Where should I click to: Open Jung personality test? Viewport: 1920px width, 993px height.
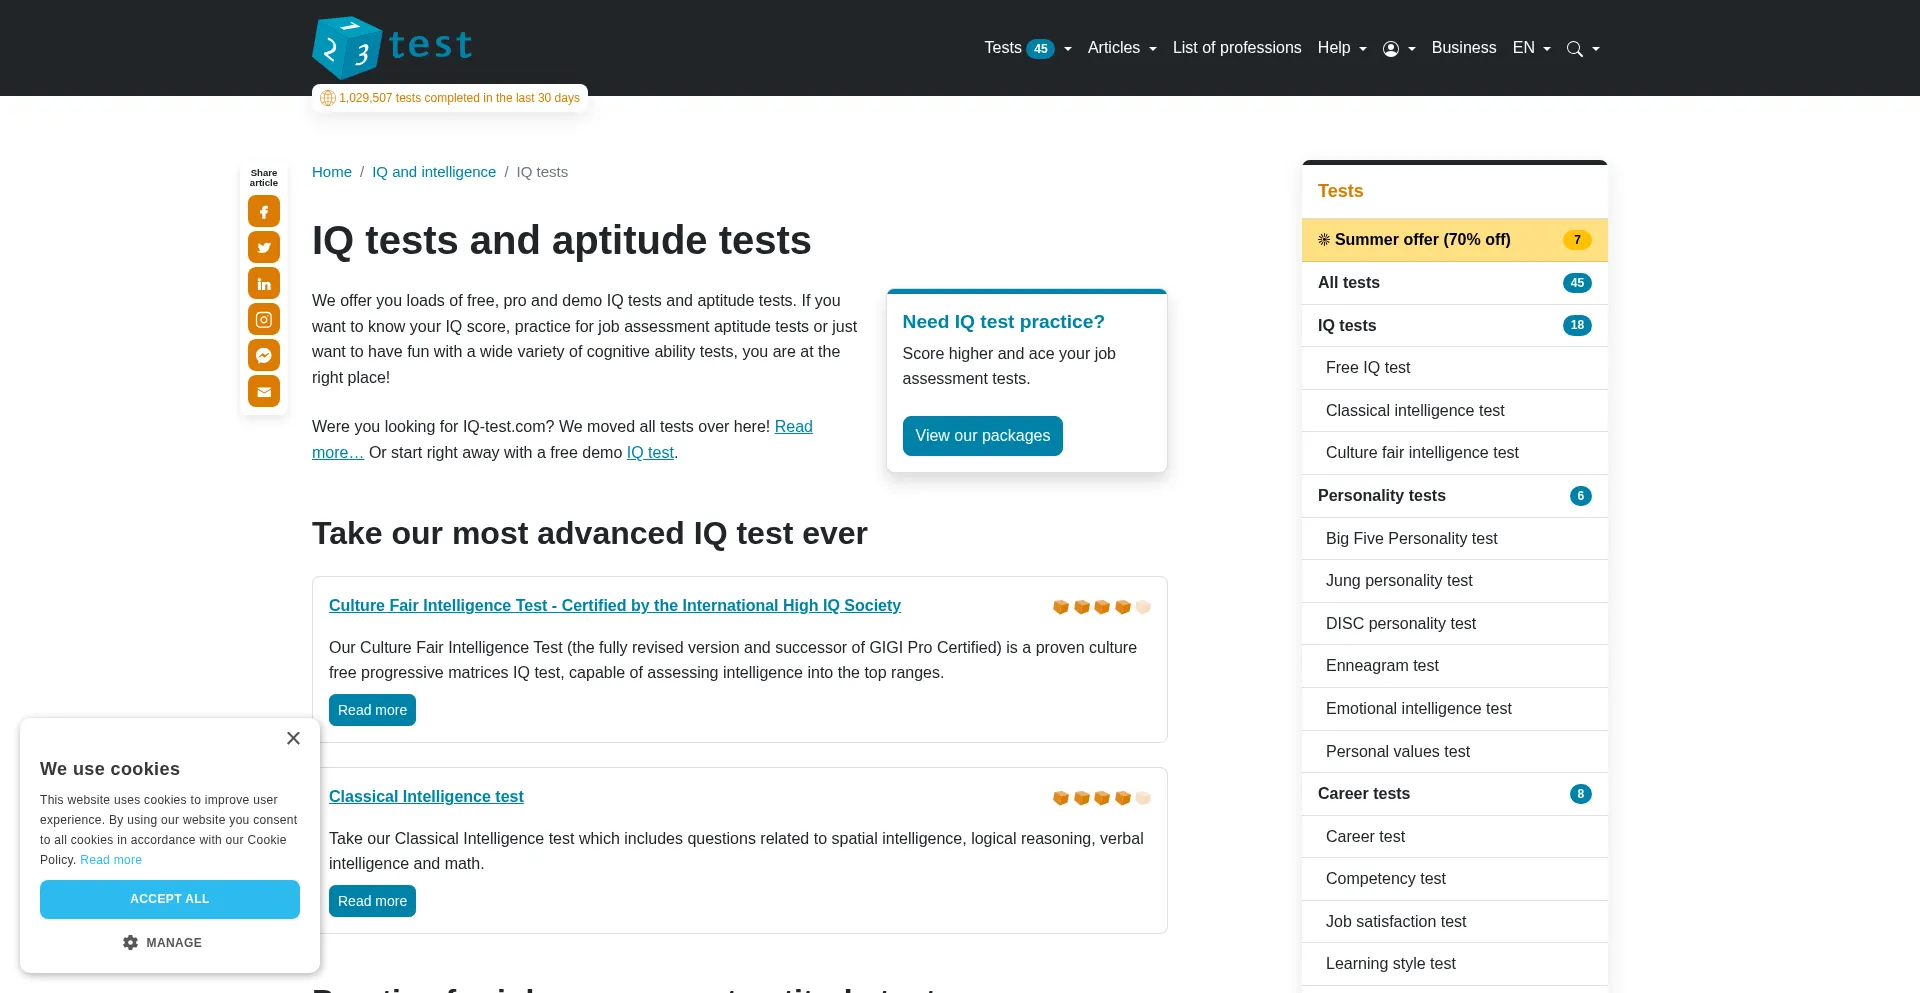pos(1455,581)
